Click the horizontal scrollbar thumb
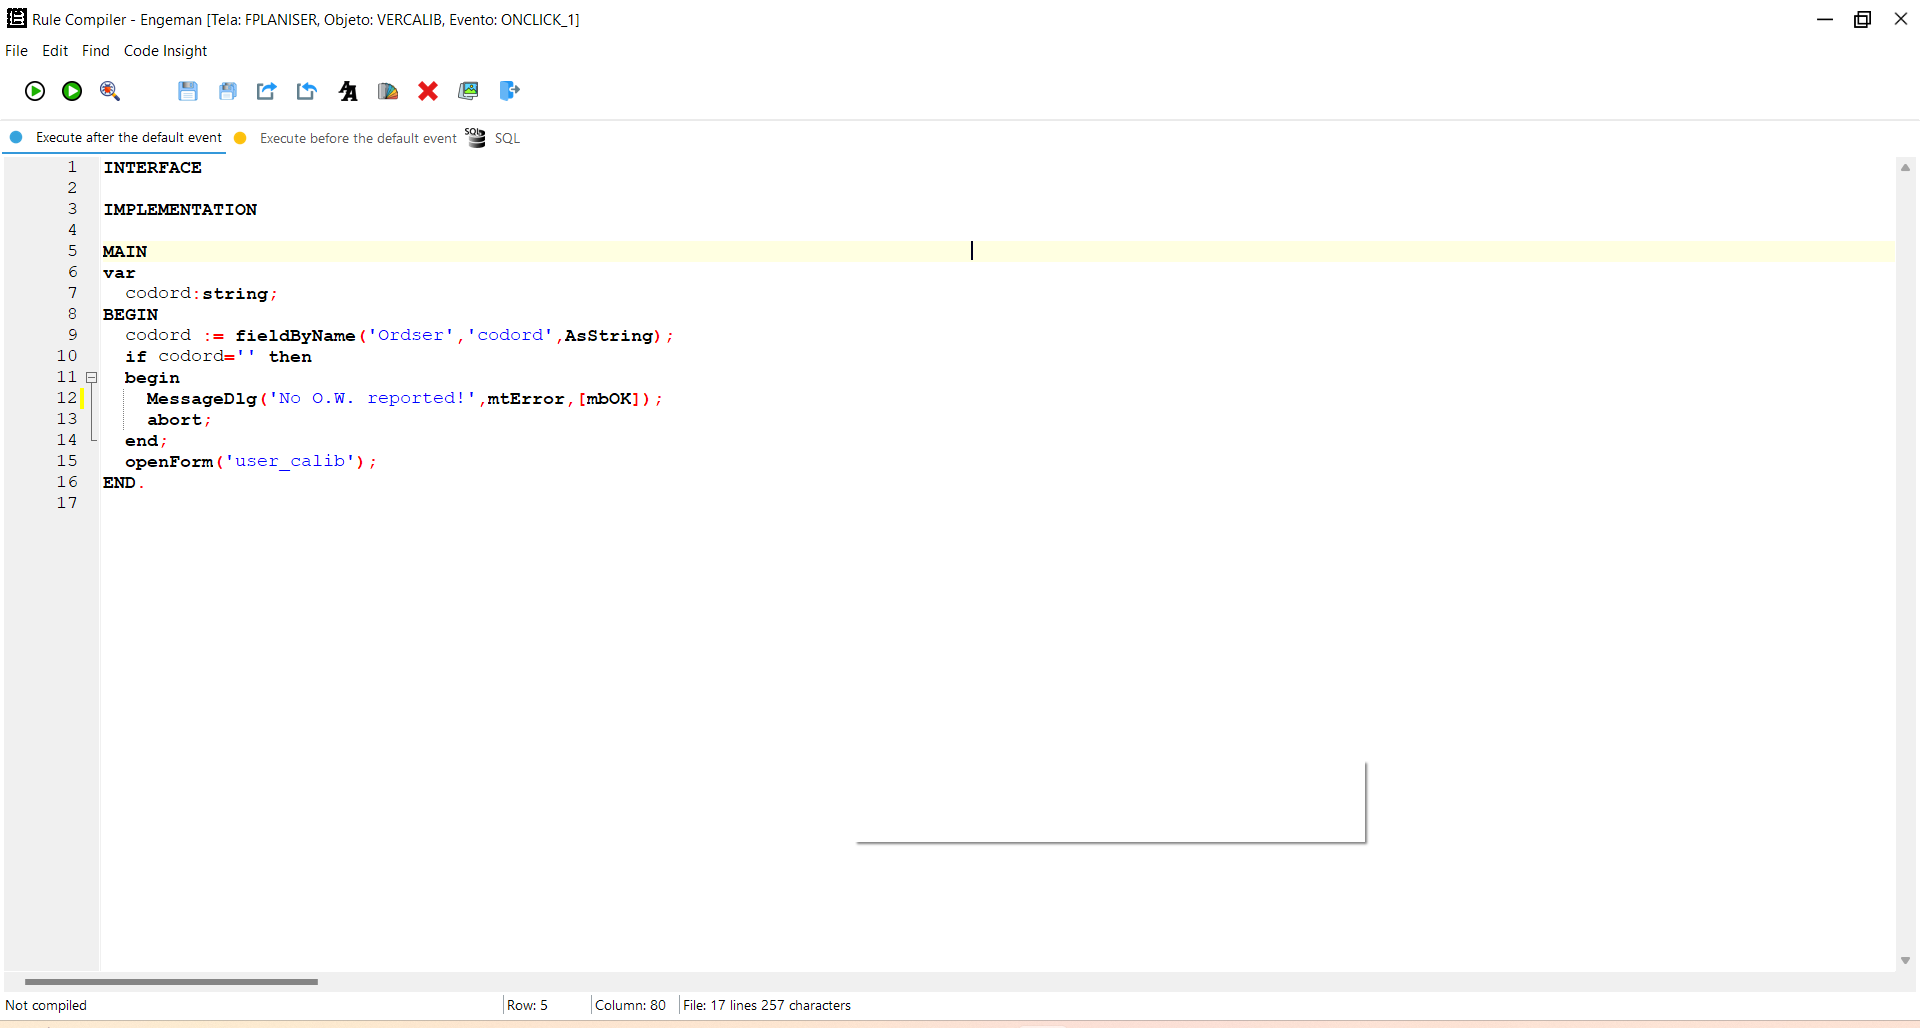Screen dimensions: 1920x1028 [x=171, y=982]
